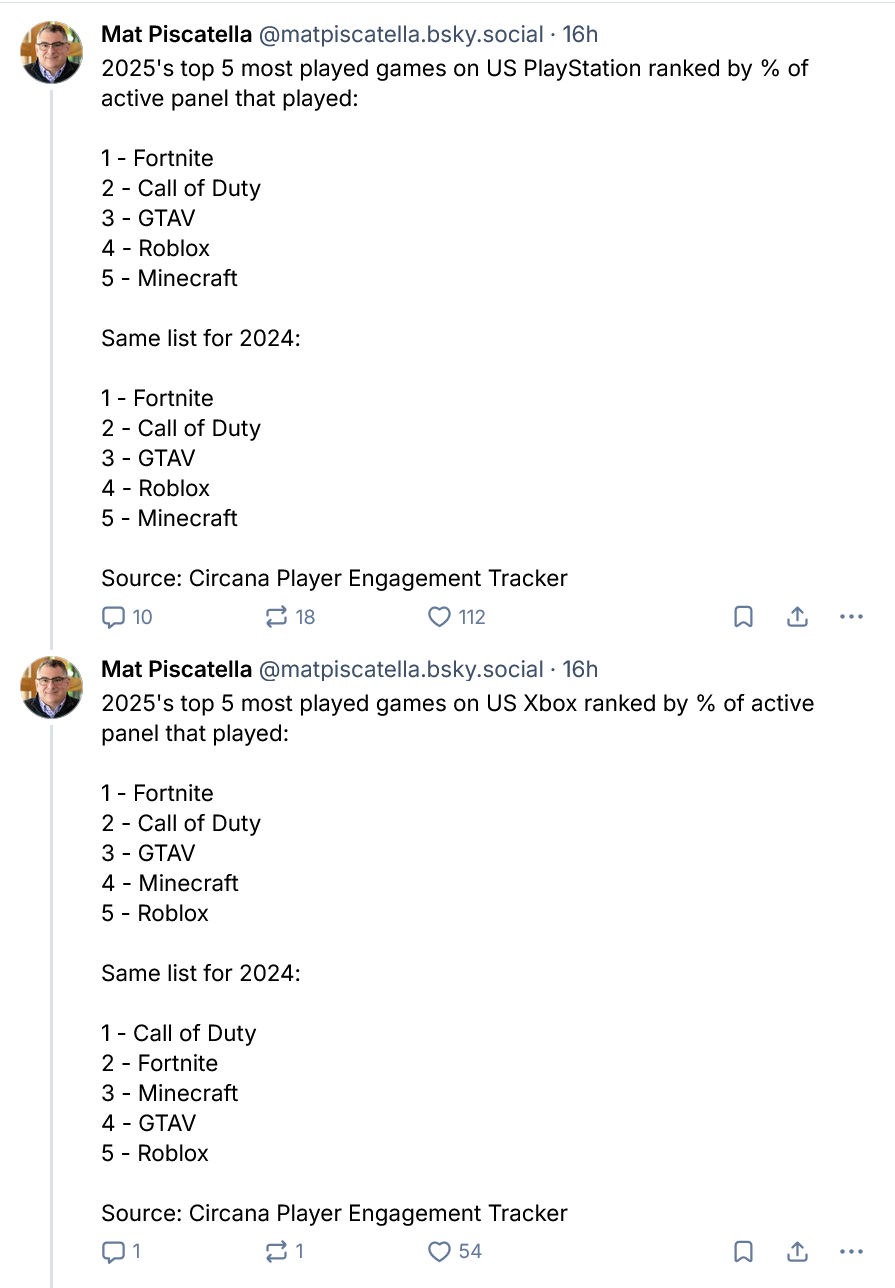Click the Mat Piscatella name on the PlayStation post
The width and height of the screenshot is (895, 1288).
176,34
